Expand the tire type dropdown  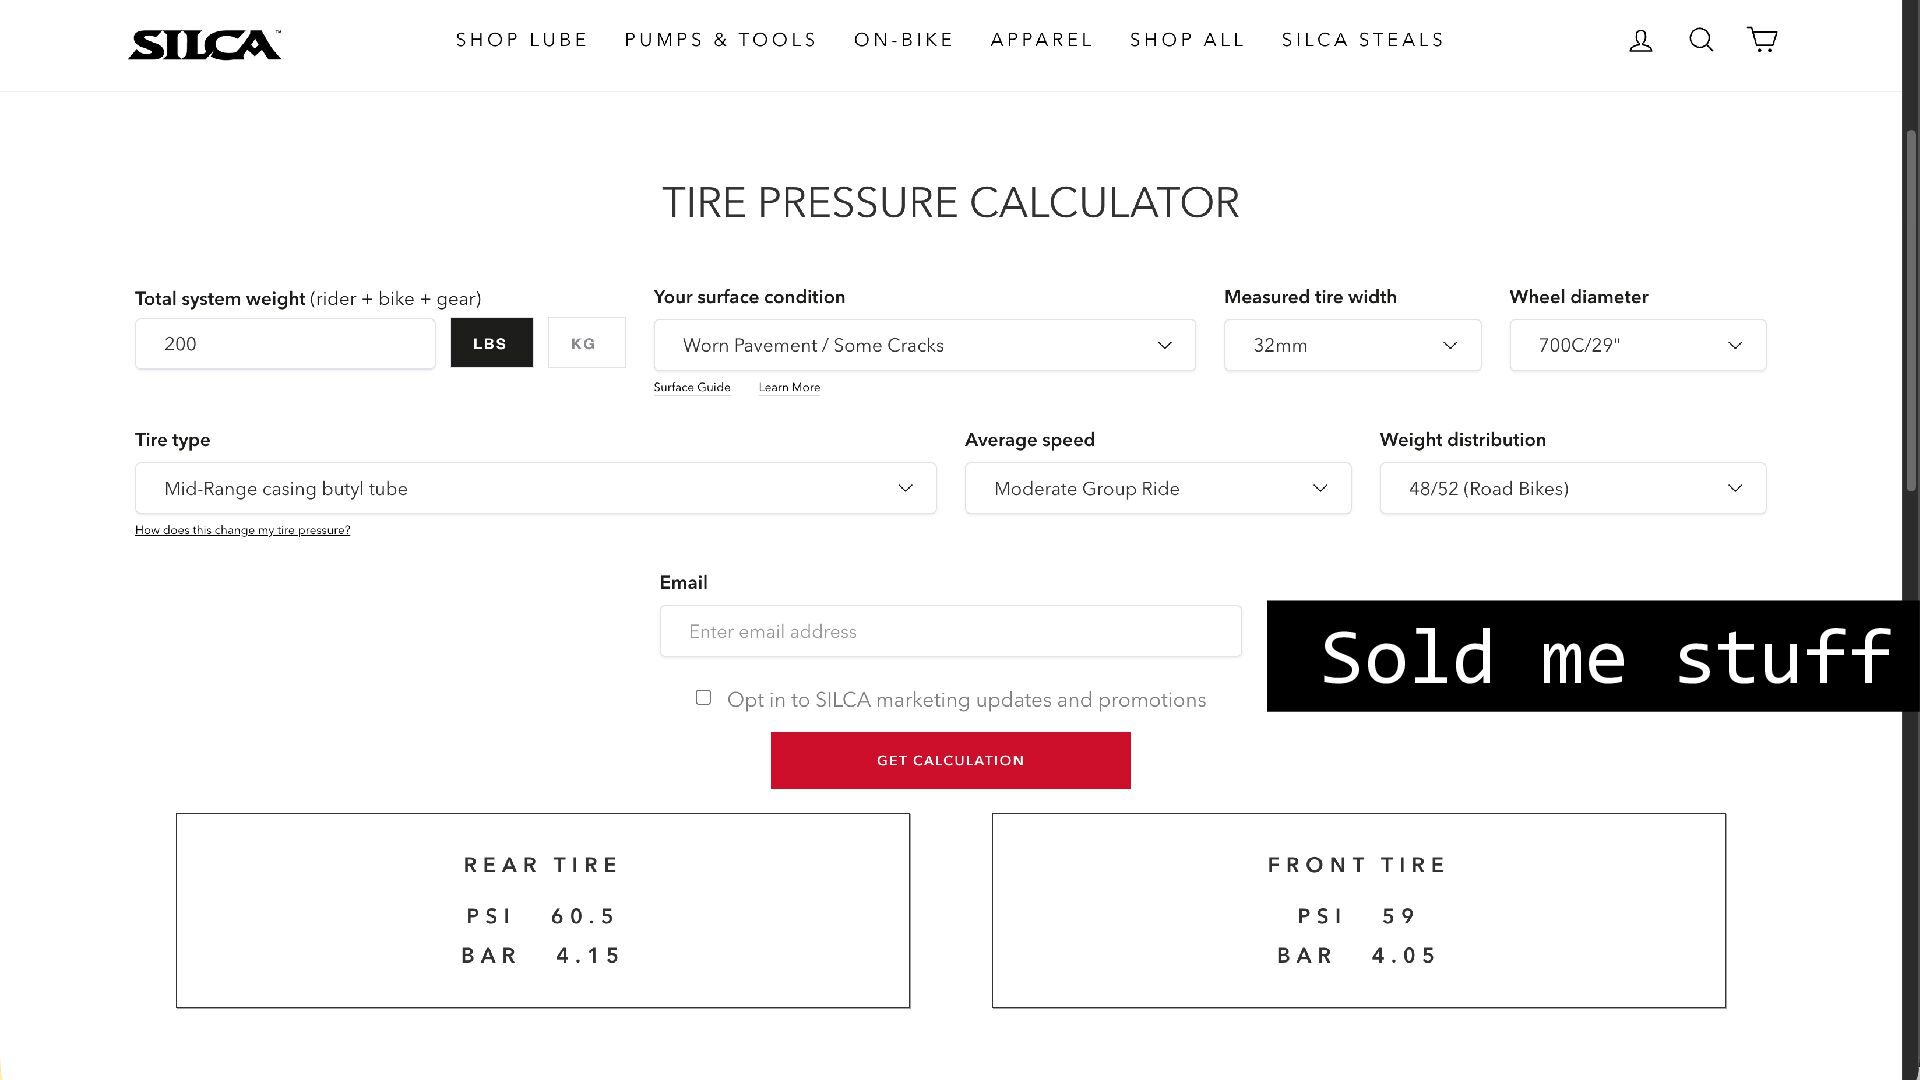pos(535,488)
